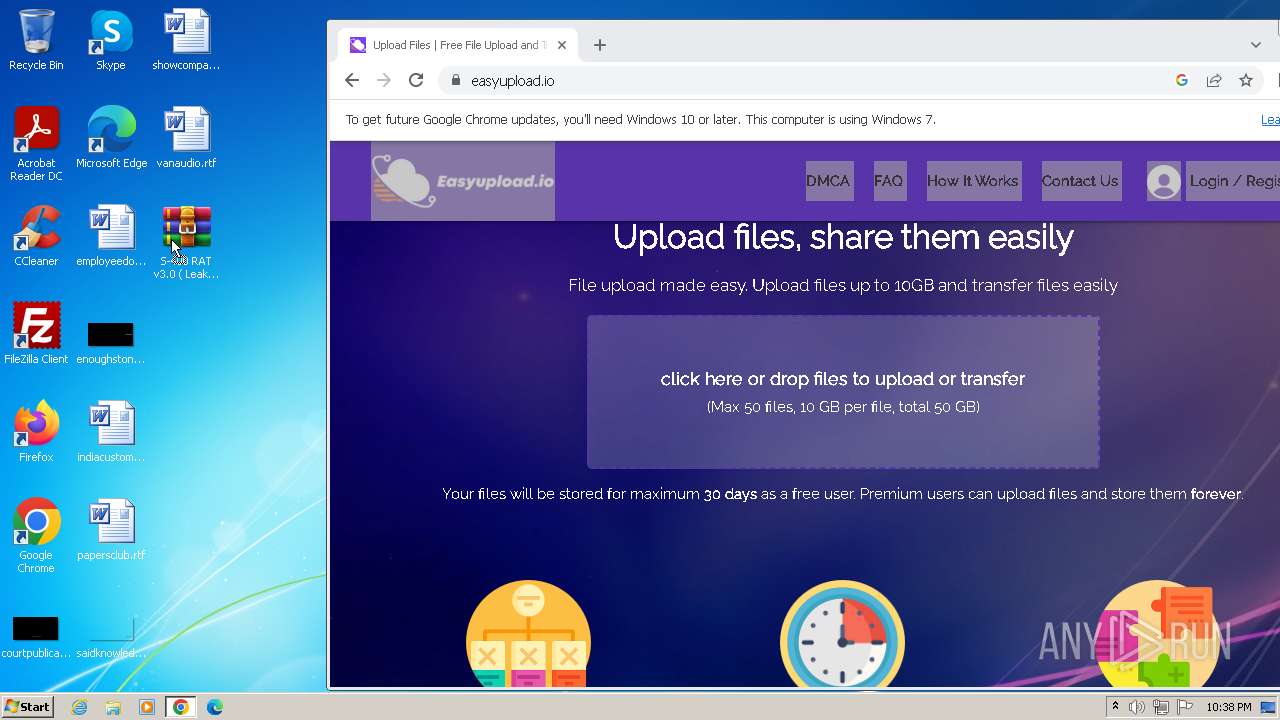Open How It Works page
This screenshot has height=720, width=1280.
pyautogui.click(x=973, y=181)
